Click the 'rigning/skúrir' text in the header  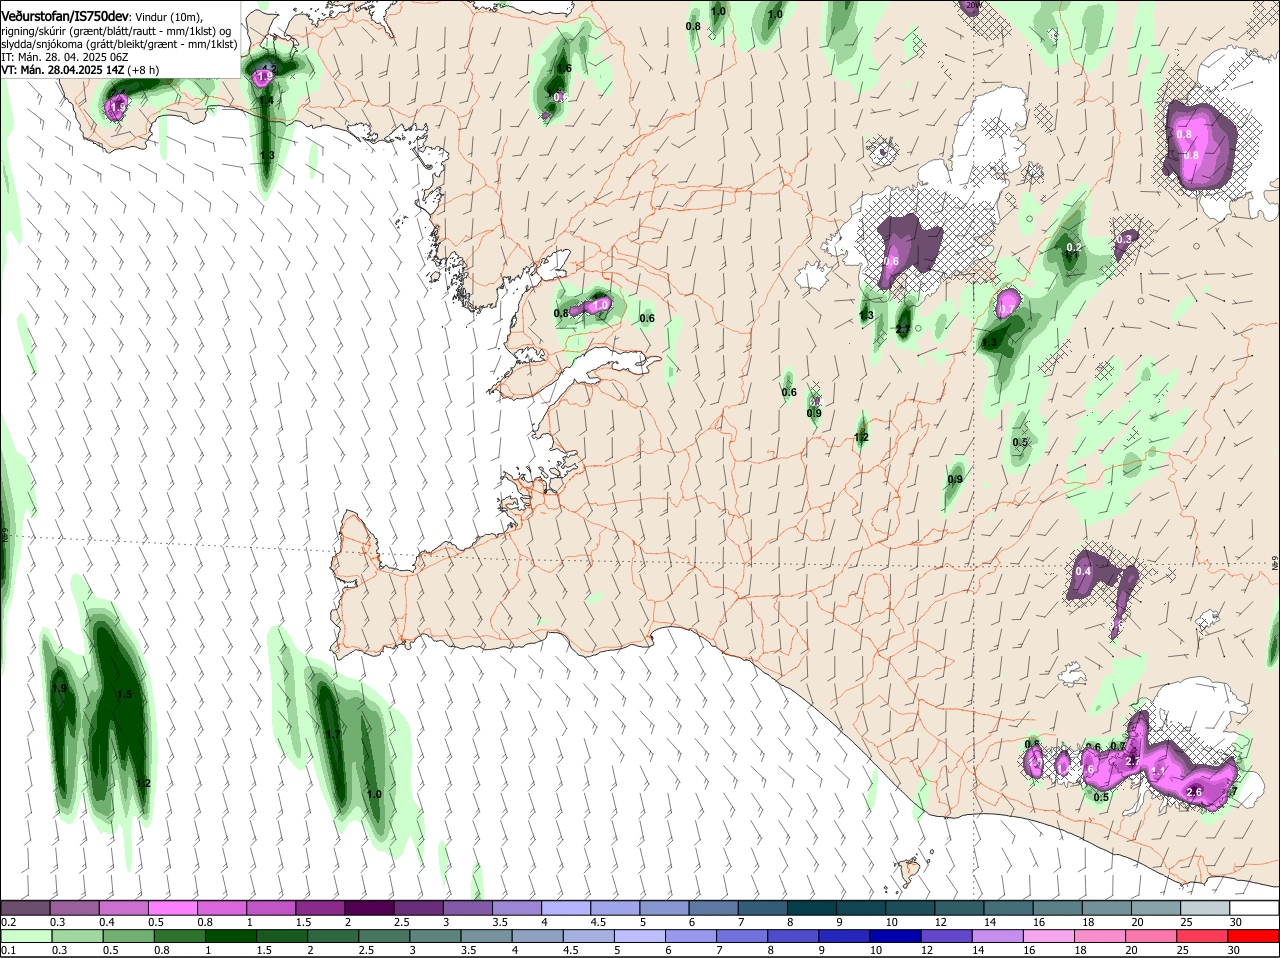(x=33, y=31)
